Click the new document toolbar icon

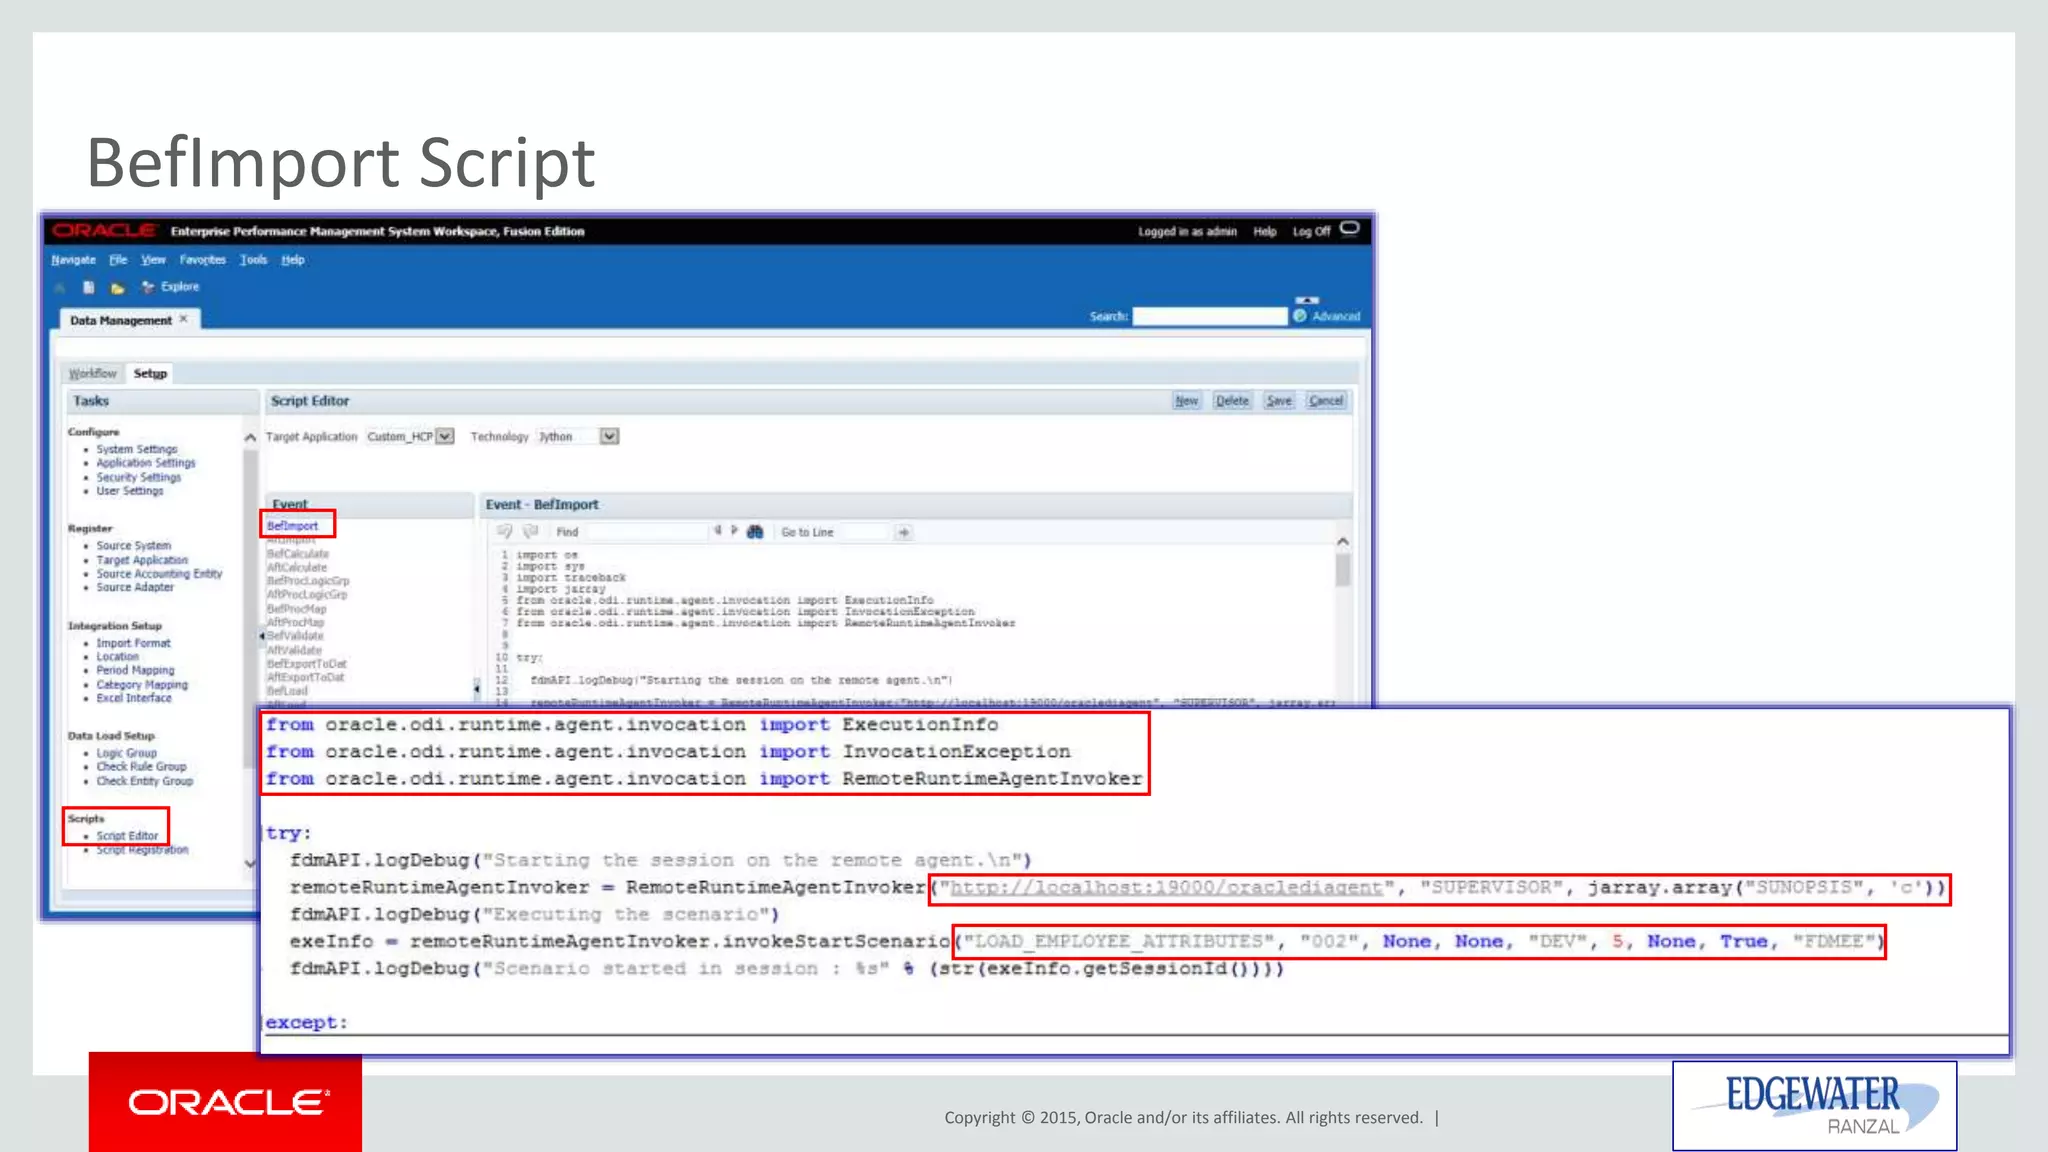point(89,287)
